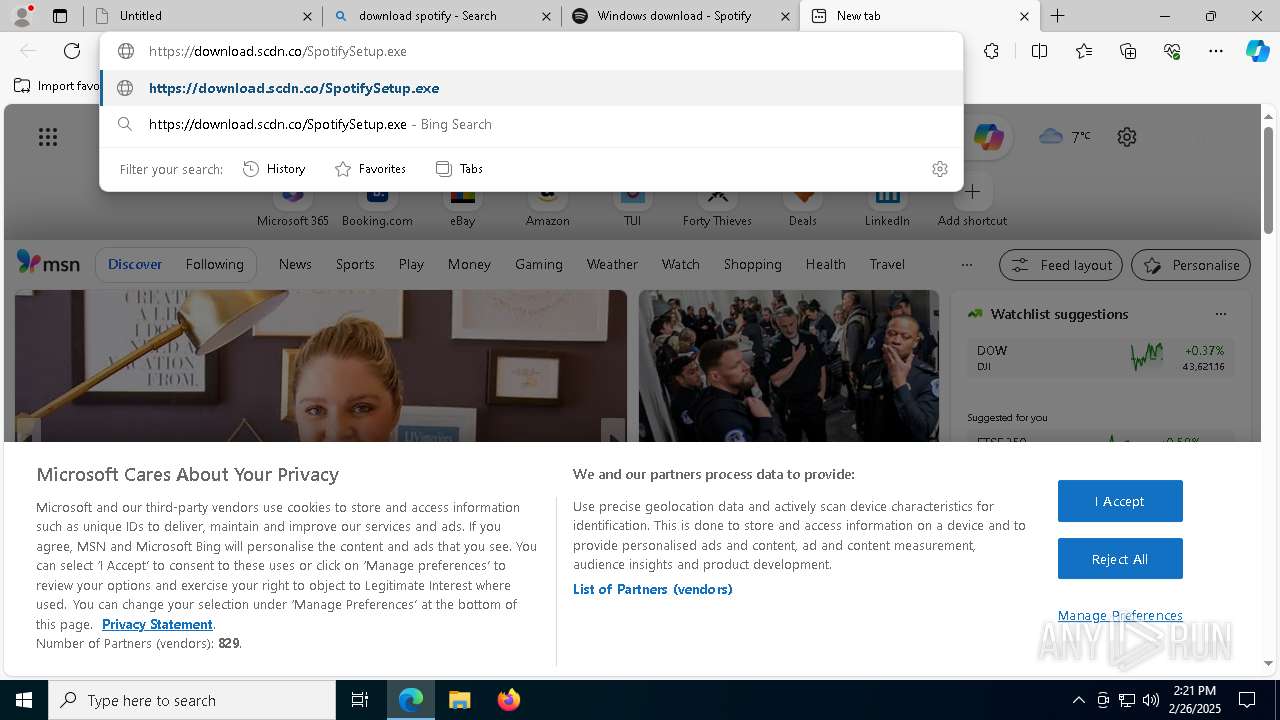Select the SpotifySetup.exe URL suggestion
The image size is (1280, 720).
point(531,88)
